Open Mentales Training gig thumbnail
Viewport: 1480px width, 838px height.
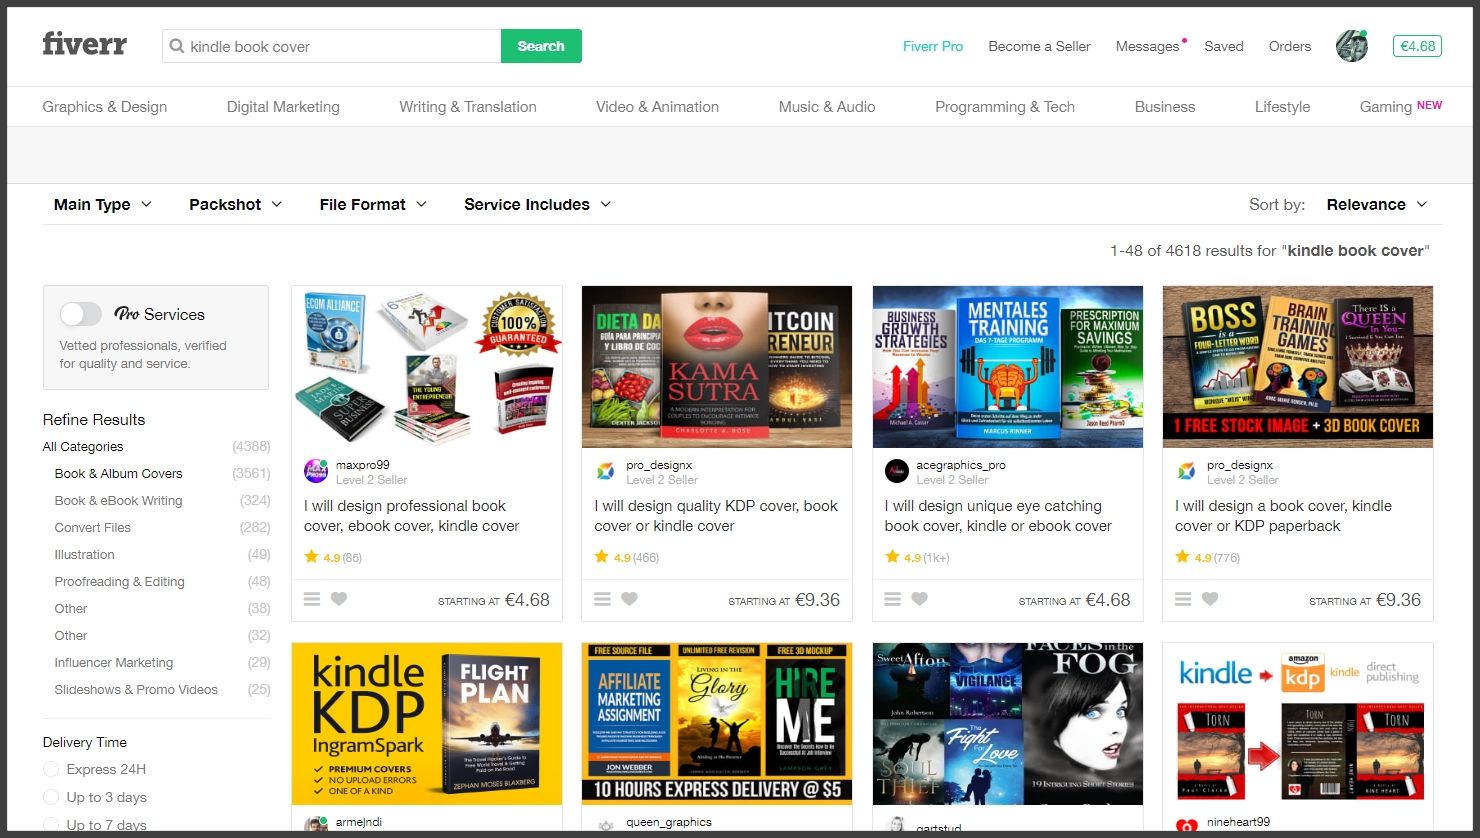click(1008, 367)
